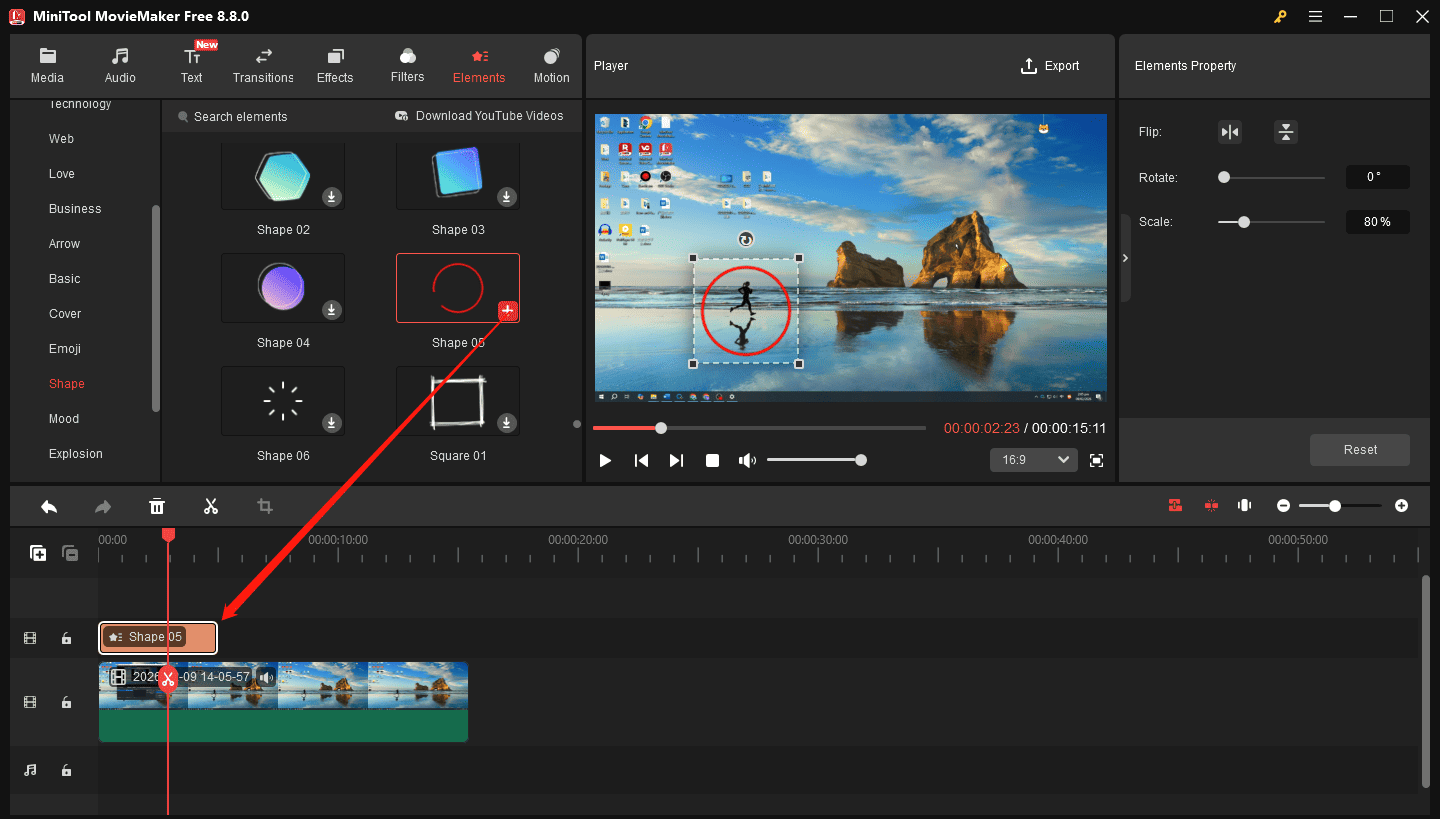
Task: Download the Shape 02 element
Action: coord(332,197)
